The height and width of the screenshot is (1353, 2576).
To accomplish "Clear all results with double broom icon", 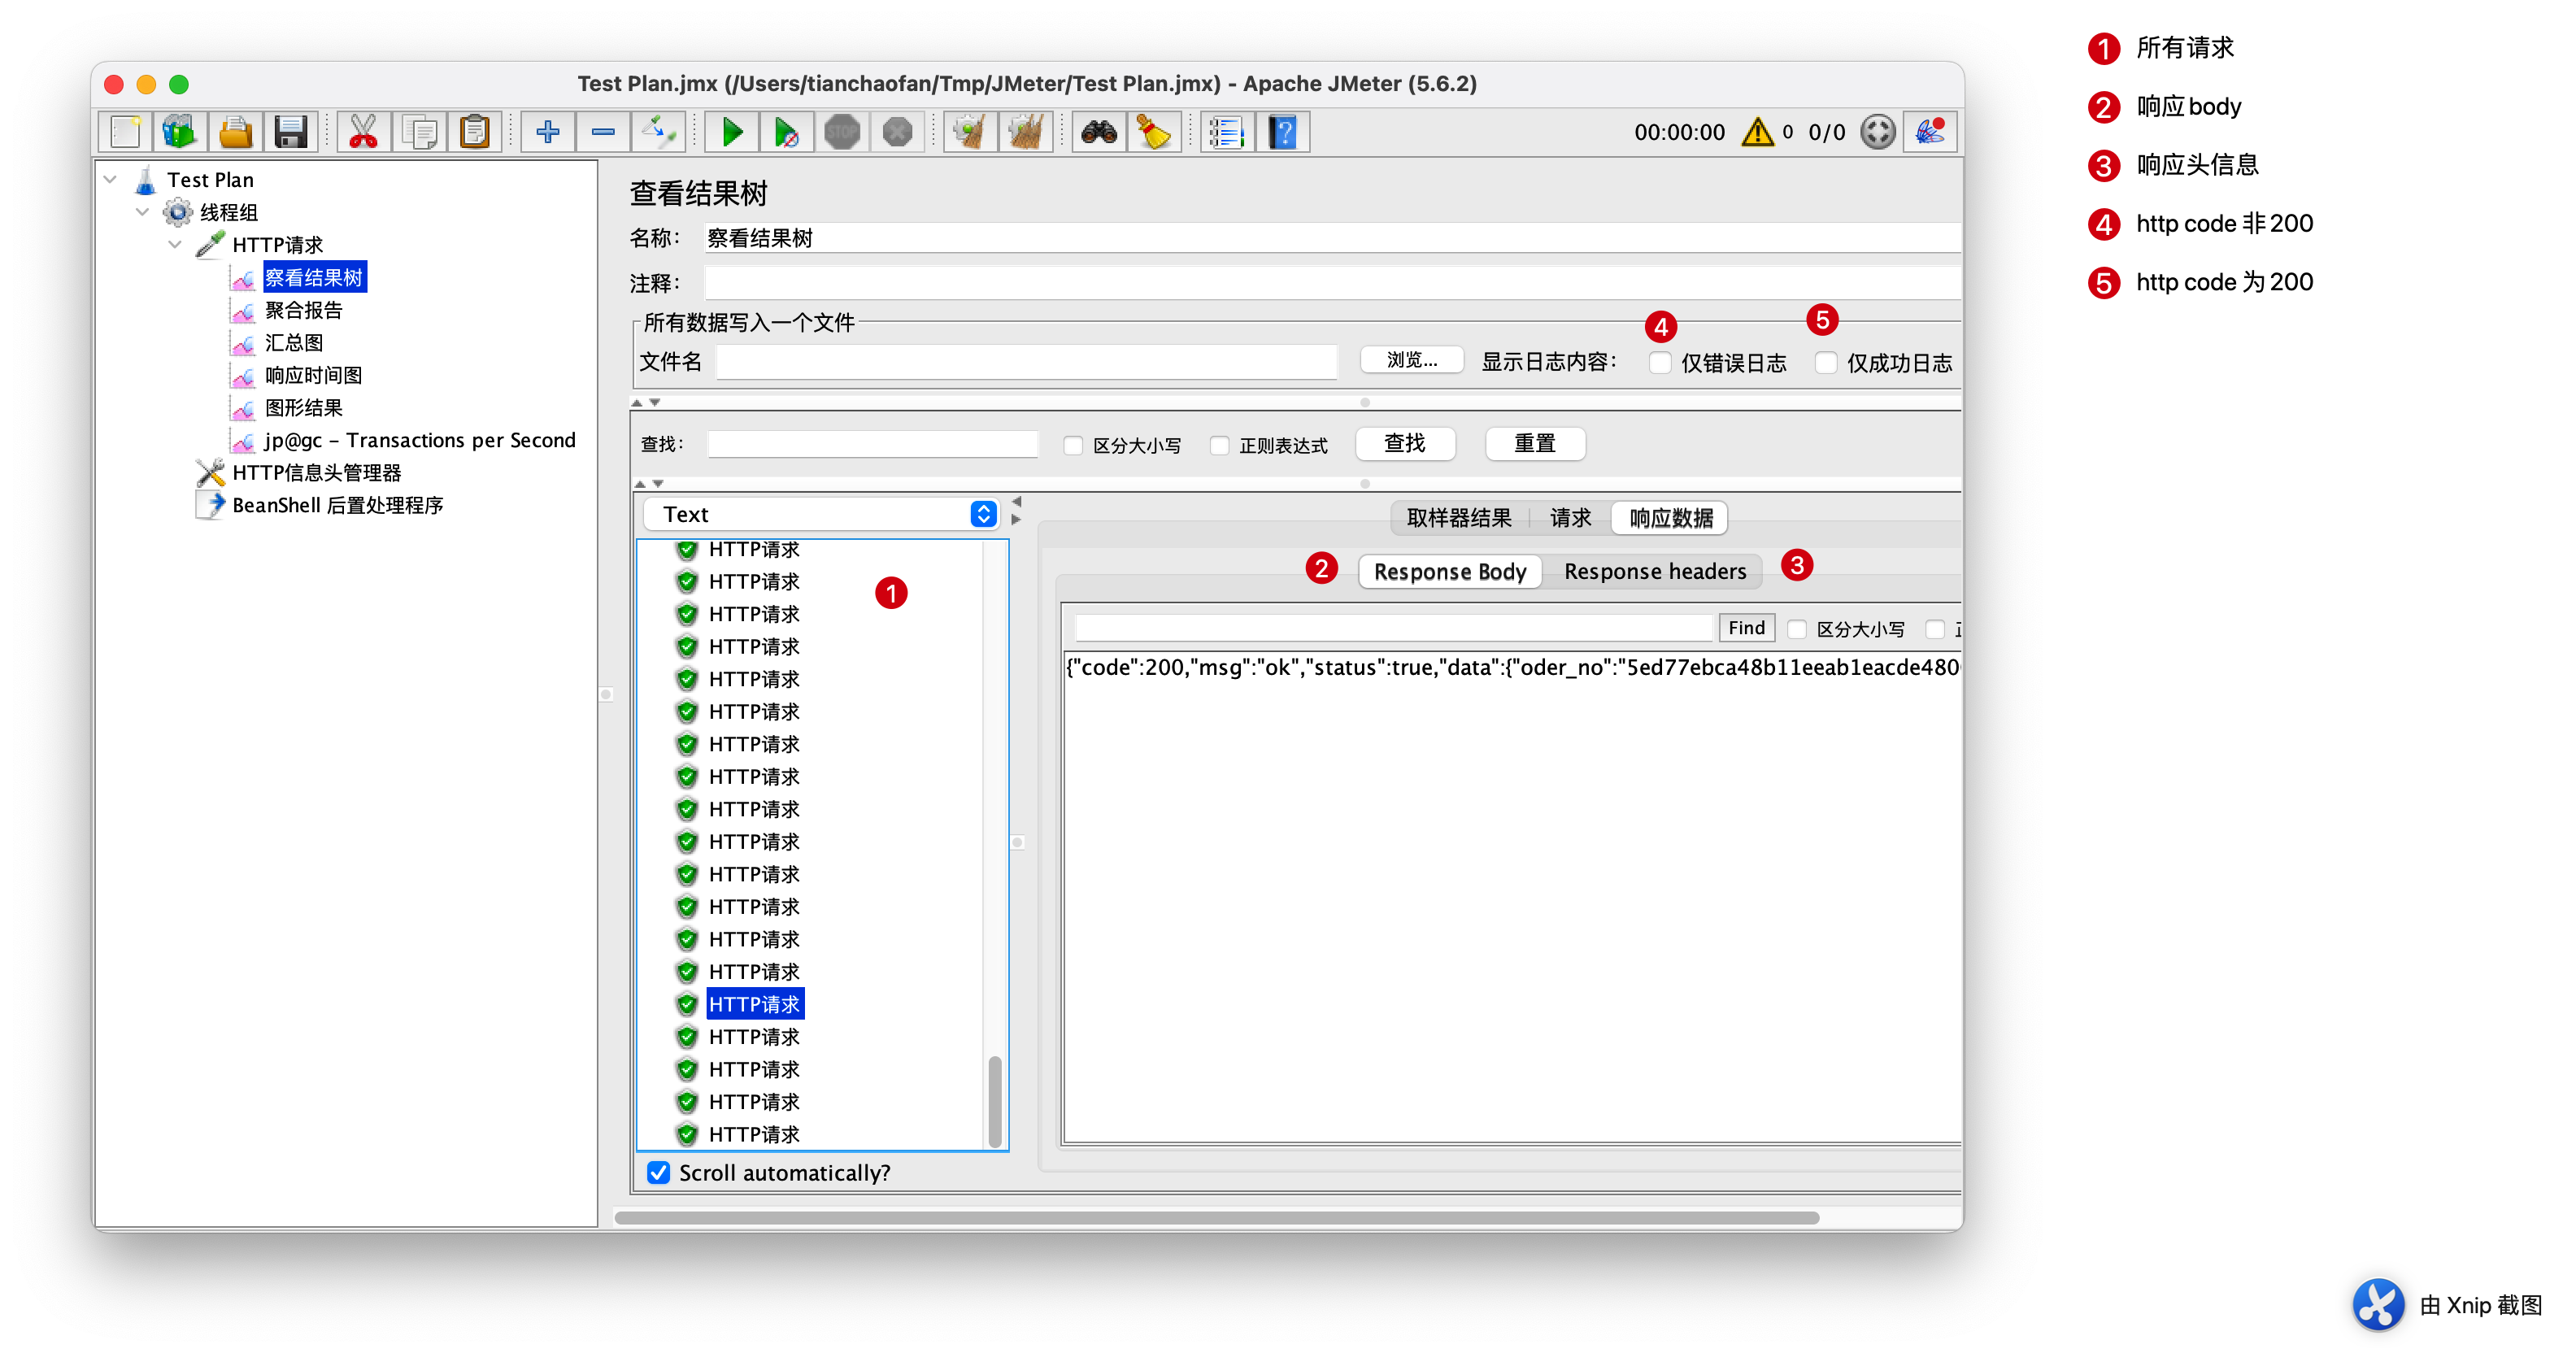I will tap(1026, 132).
